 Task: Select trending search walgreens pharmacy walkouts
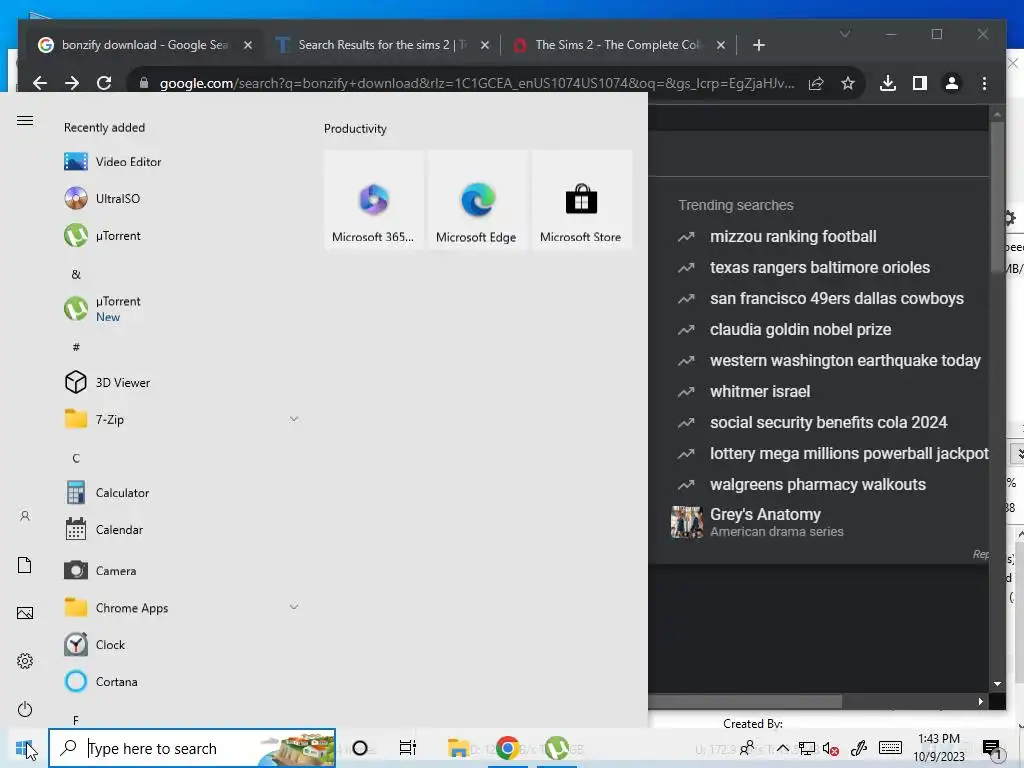coord(818,485)
